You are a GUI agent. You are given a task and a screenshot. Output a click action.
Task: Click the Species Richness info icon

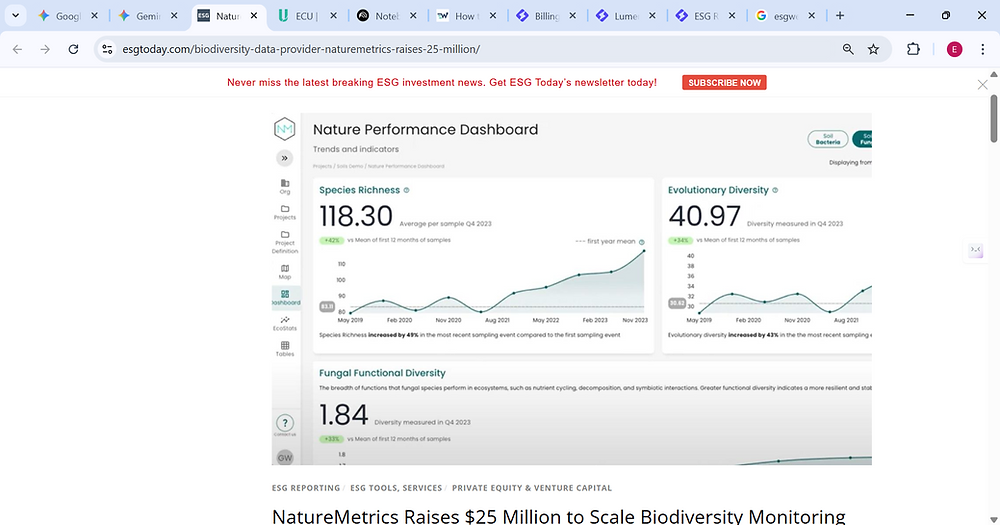406,190
